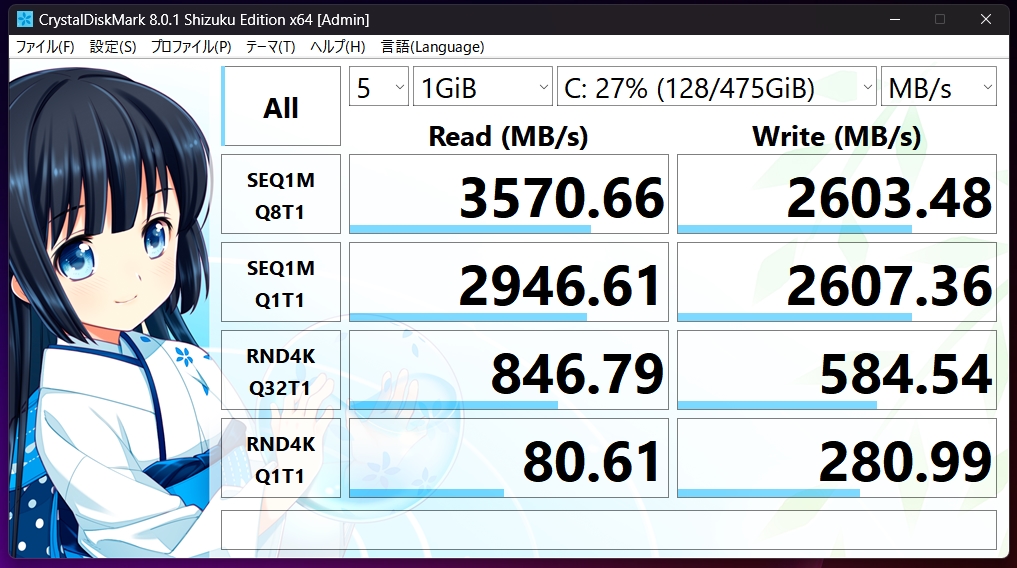Run the SEQ1M Q1T1 test
This screenshot has height=568, width=1017.
[x=281, y=282]
